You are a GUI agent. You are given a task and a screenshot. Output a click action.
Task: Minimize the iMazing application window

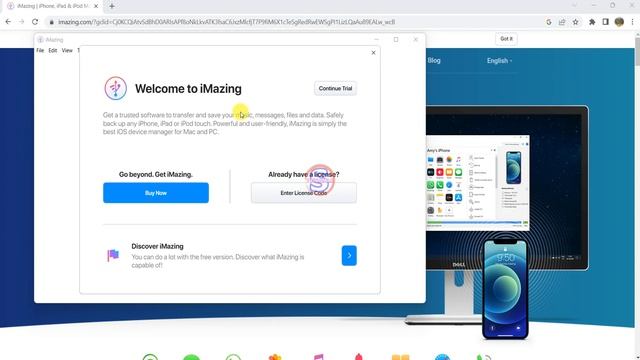click(376, 40)
